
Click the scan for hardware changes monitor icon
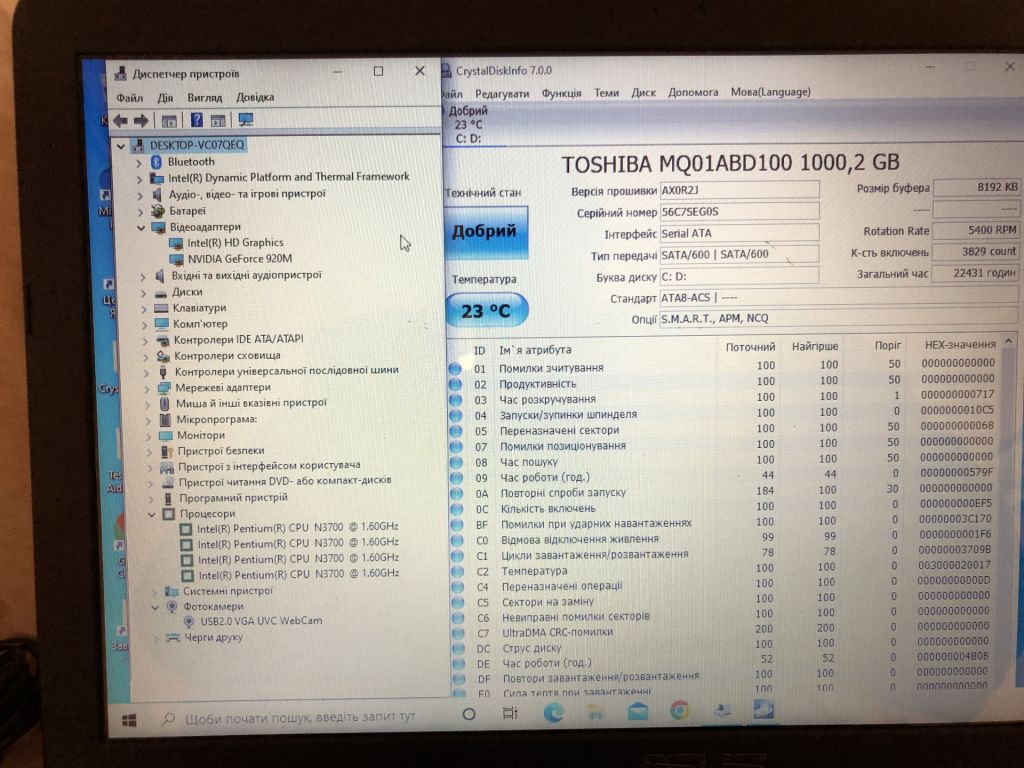[x=246, y=120]
